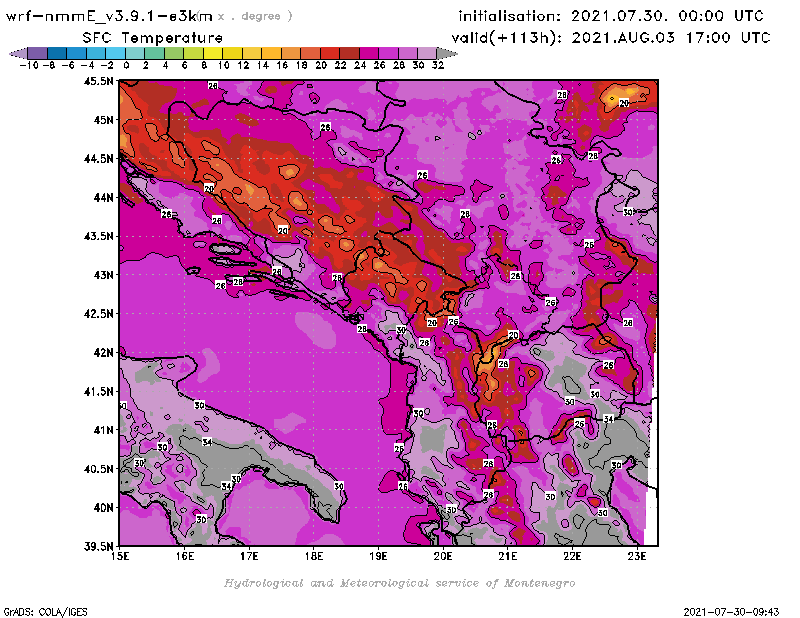This screenshot has height=618, width=800.
Task: Click the '21E' longitude axis label
Action: (507, 556)
